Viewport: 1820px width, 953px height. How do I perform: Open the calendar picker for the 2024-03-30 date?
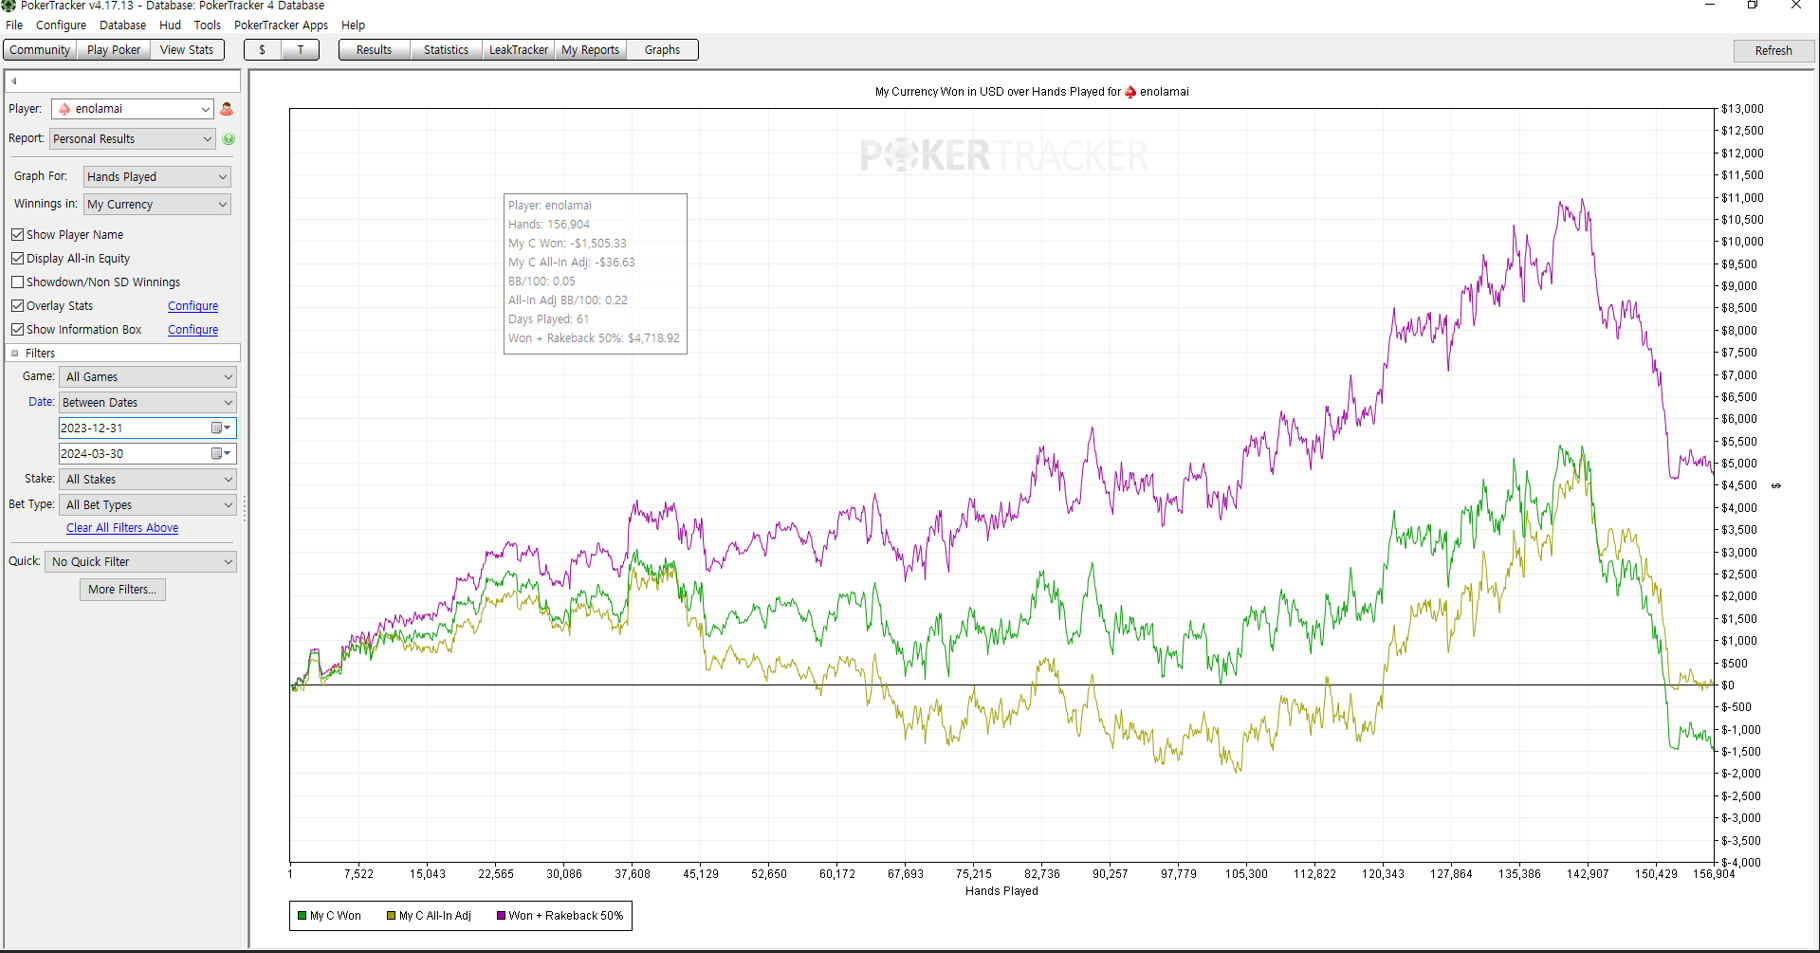pos(221,454)
